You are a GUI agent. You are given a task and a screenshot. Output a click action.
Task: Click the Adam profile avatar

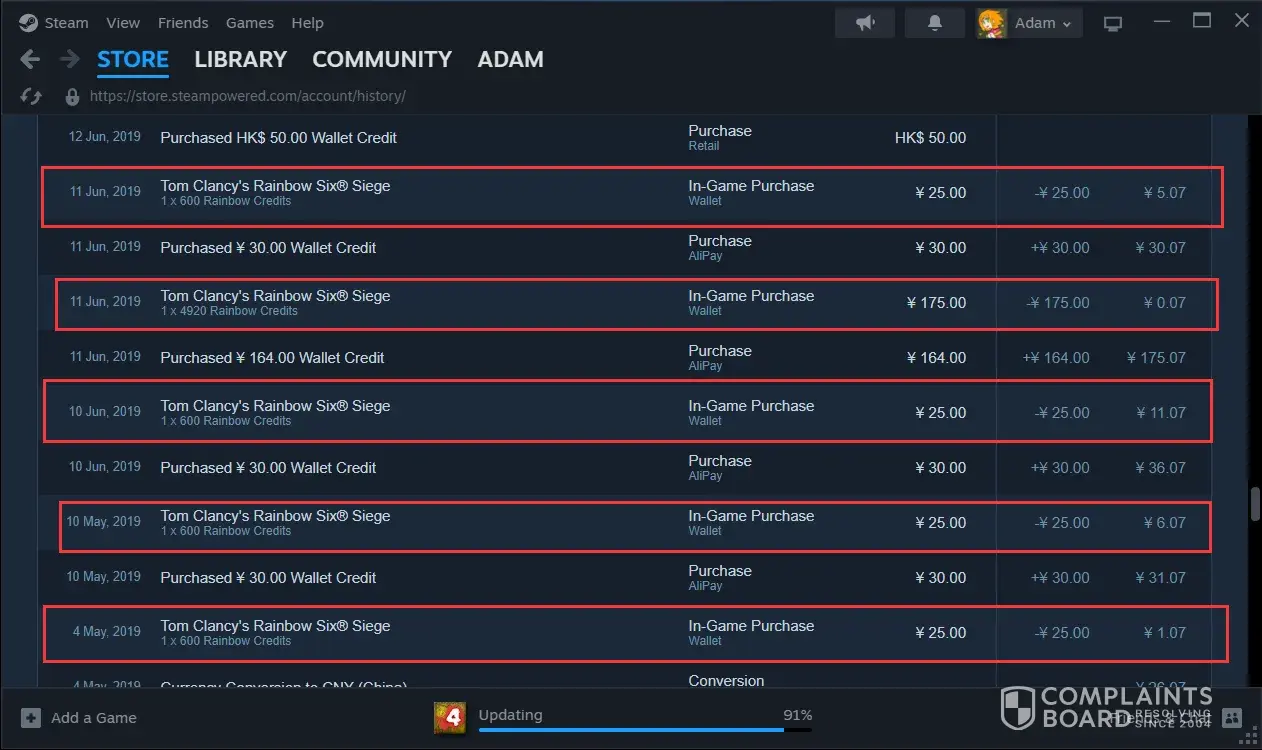pos(991,23)
